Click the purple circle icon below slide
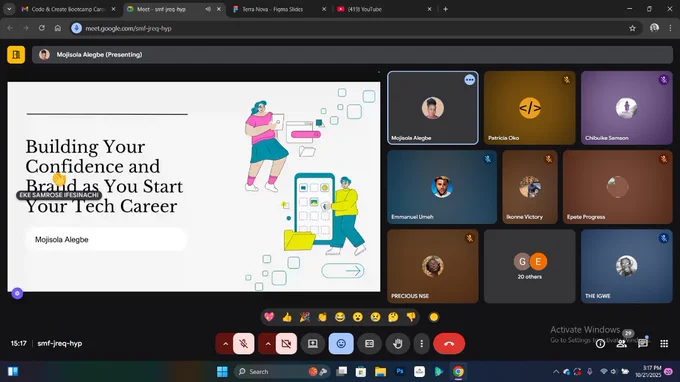 click(x=17, y=294)
